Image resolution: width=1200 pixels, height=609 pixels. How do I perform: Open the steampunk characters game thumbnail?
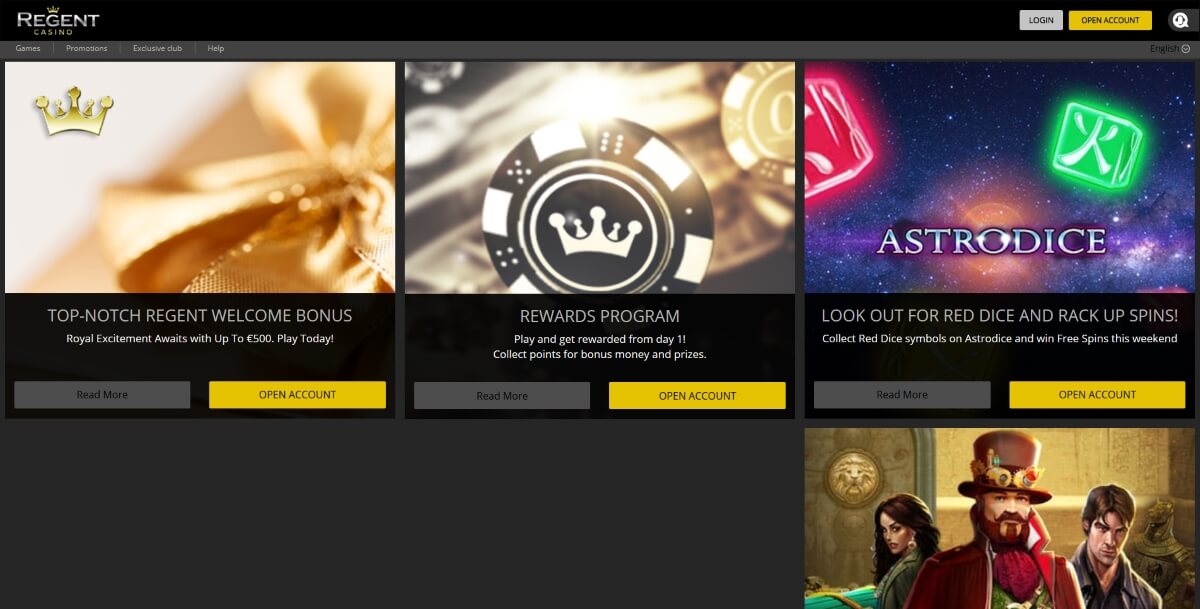coord(1000,519)
